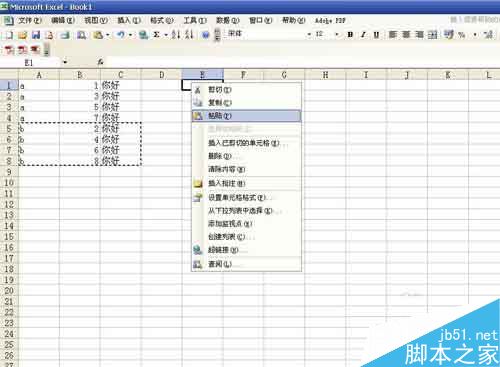Viewport: 500px width, 367px height.
Task: Choose 删除 (Delete) in context menu
Action: pos(247,156)
